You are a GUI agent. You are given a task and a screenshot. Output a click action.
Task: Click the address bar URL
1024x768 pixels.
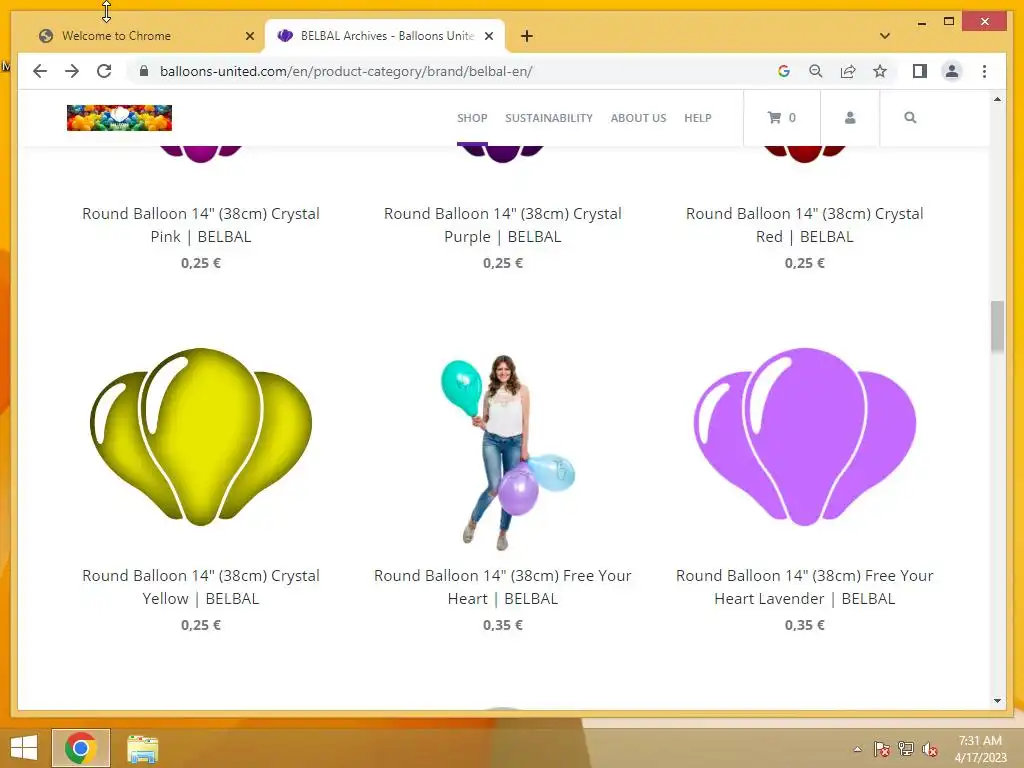[346, 71]
